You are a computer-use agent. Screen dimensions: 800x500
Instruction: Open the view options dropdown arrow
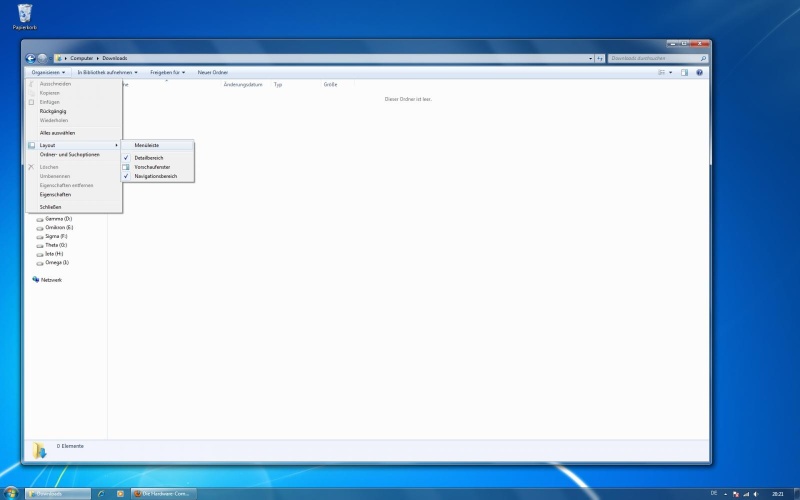pos(670,72)
